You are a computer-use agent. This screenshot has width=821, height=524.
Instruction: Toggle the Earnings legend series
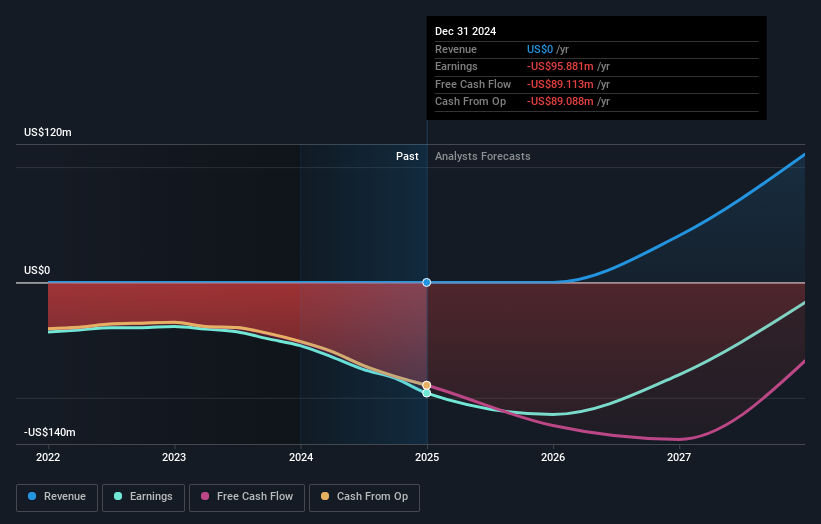point(143,497)
